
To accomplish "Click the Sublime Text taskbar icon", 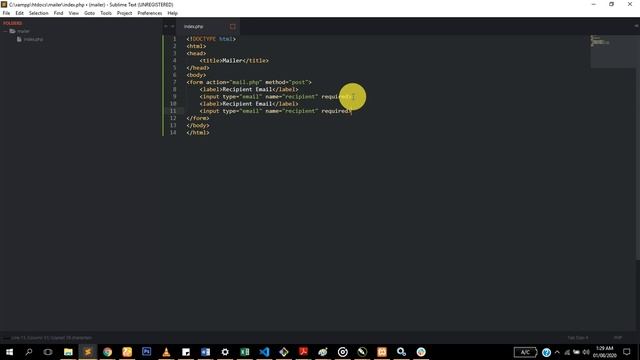I will click(88, 352).
